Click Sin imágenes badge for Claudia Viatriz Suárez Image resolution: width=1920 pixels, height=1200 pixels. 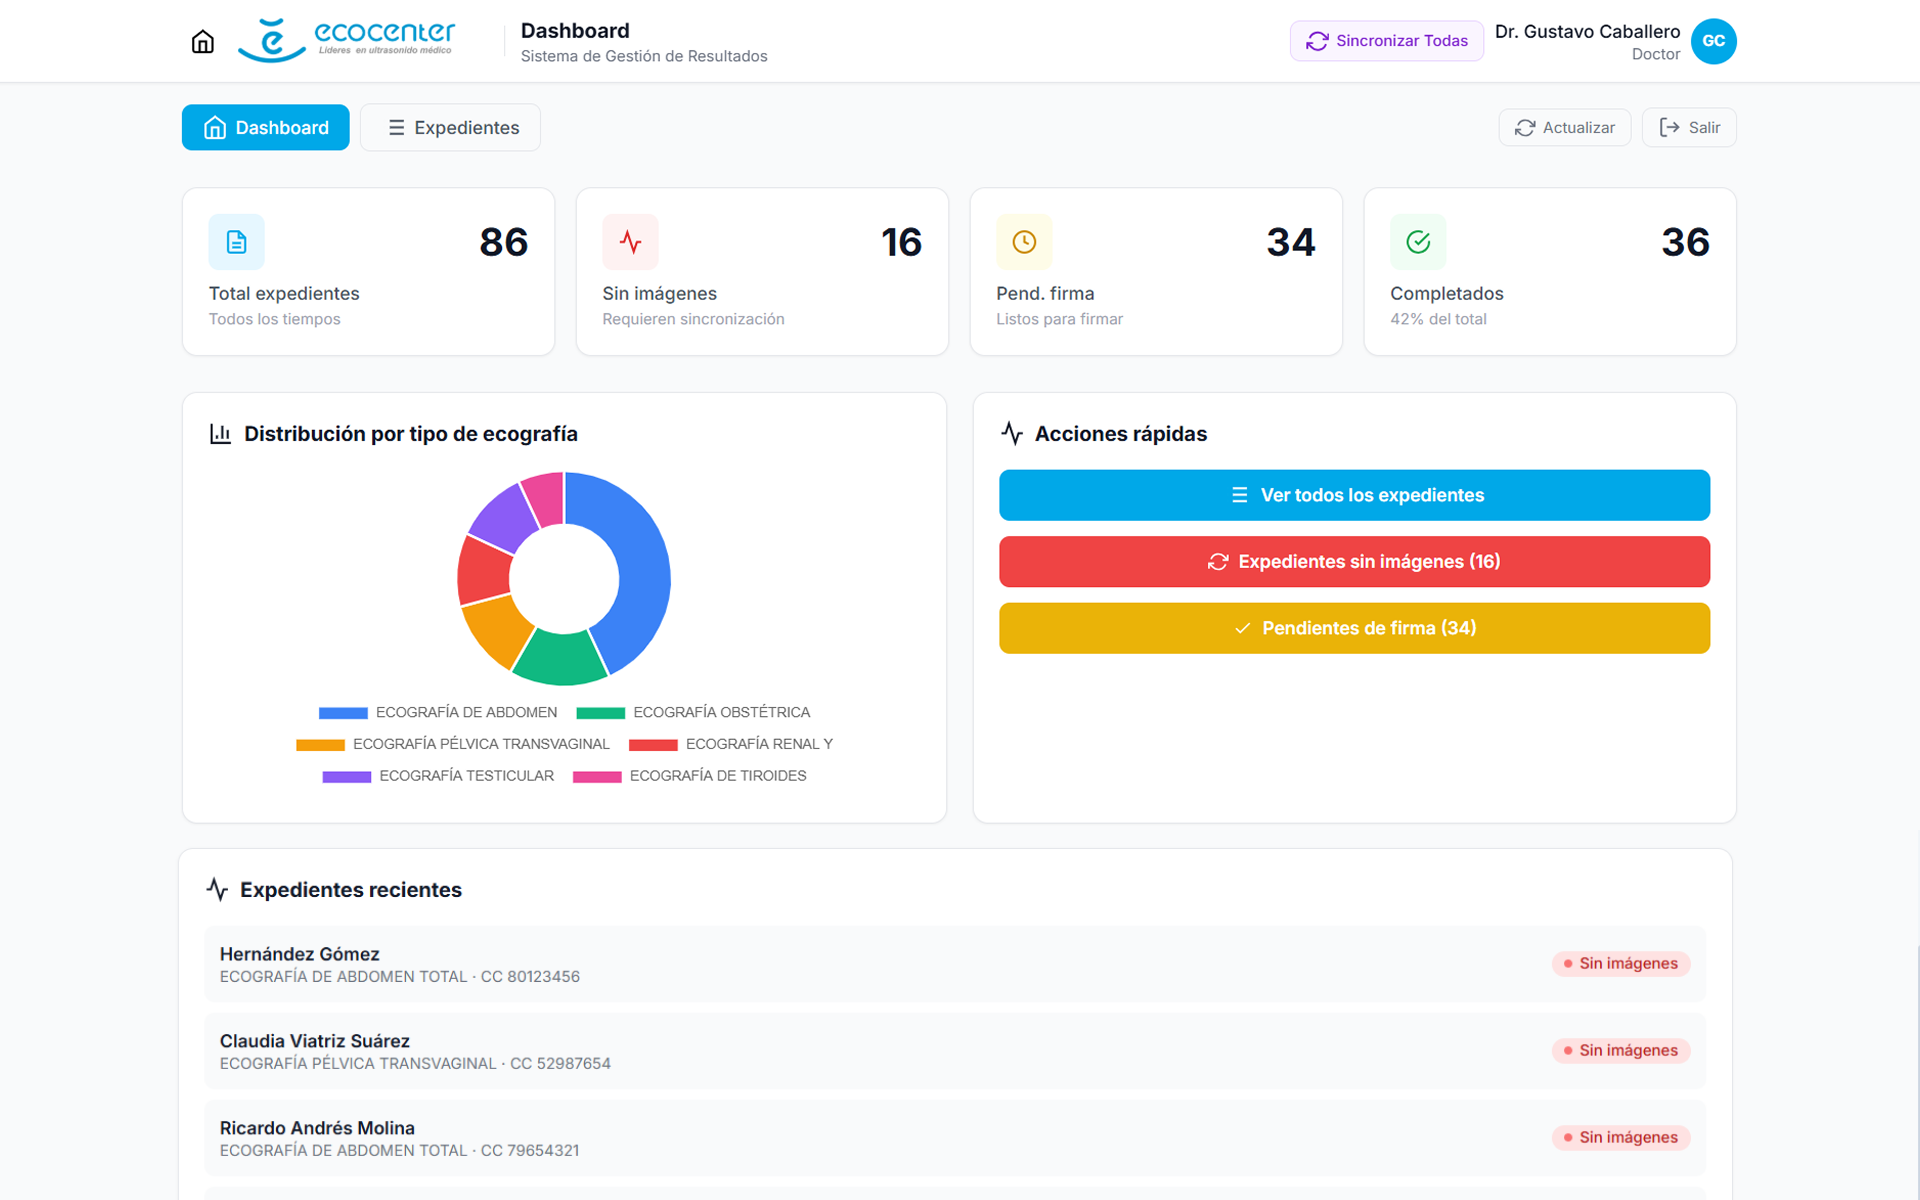click(1620, 1050)
